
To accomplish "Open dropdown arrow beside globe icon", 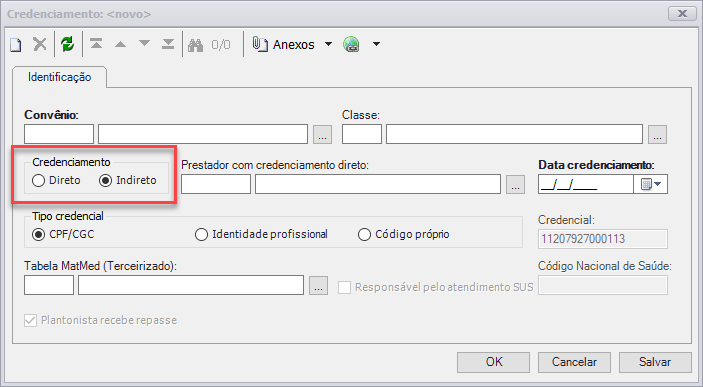I will point(377,44).
